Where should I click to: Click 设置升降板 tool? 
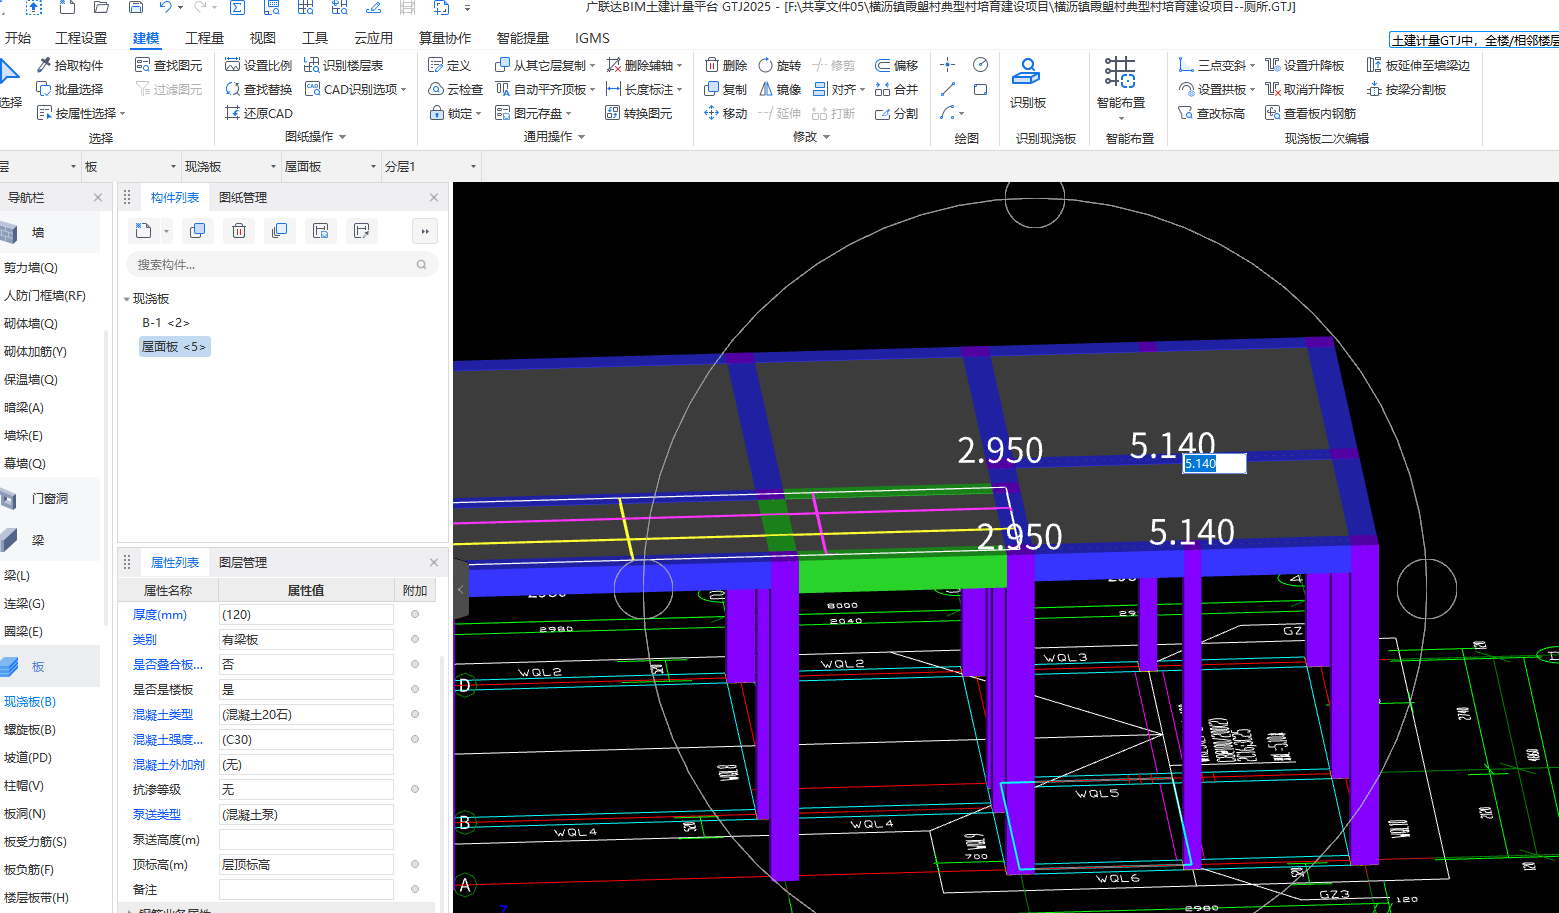coord(1305,65)
